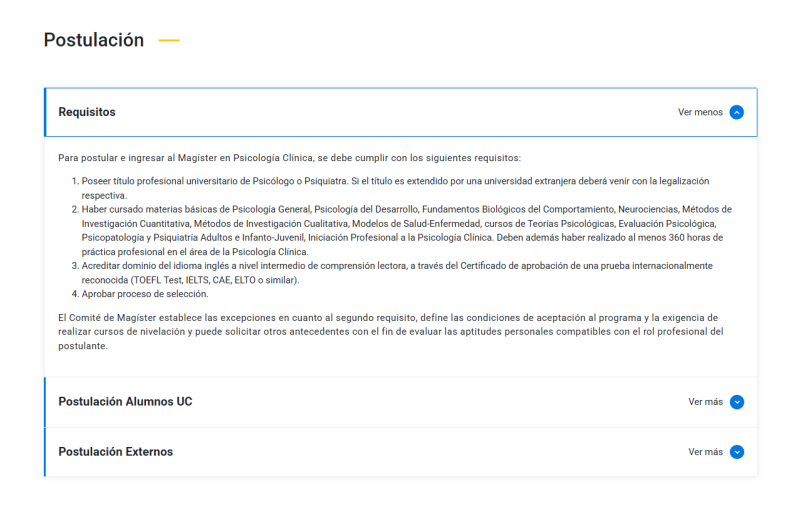Click the paragraph beginning "El Comité de Magíster"
Viewport: 800px width, 509px height.
391,332
